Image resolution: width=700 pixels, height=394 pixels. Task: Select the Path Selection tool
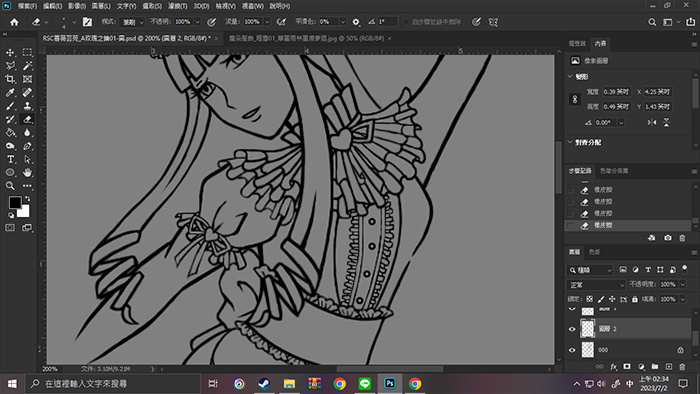click(27, 159)
